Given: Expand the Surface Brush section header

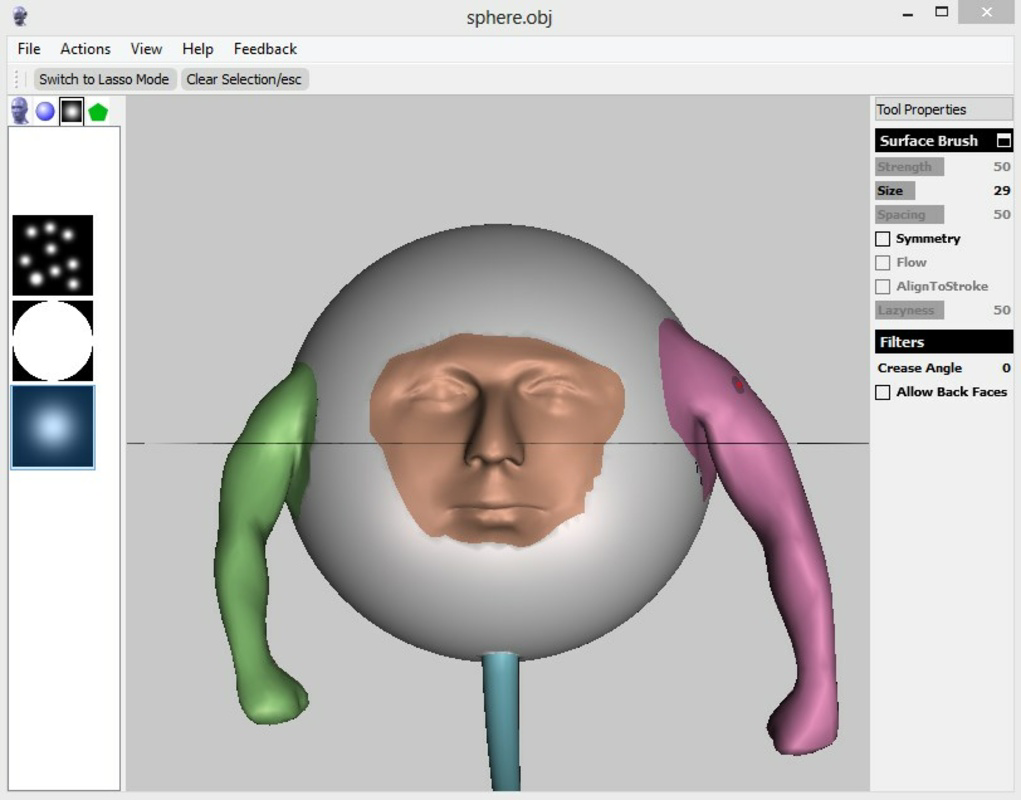Looking at the screenshot, I should click(928, 141).
